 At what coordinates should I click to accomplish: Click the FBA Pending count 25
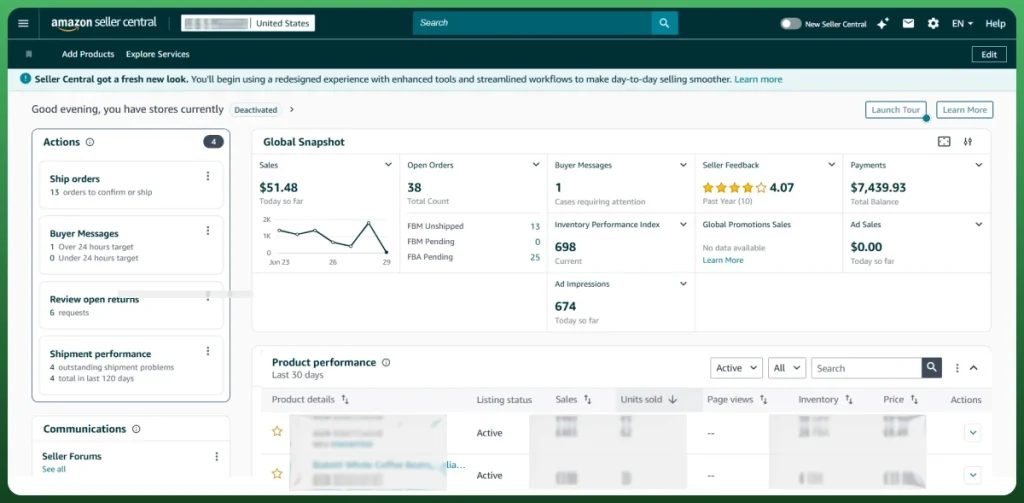(535, 257)
